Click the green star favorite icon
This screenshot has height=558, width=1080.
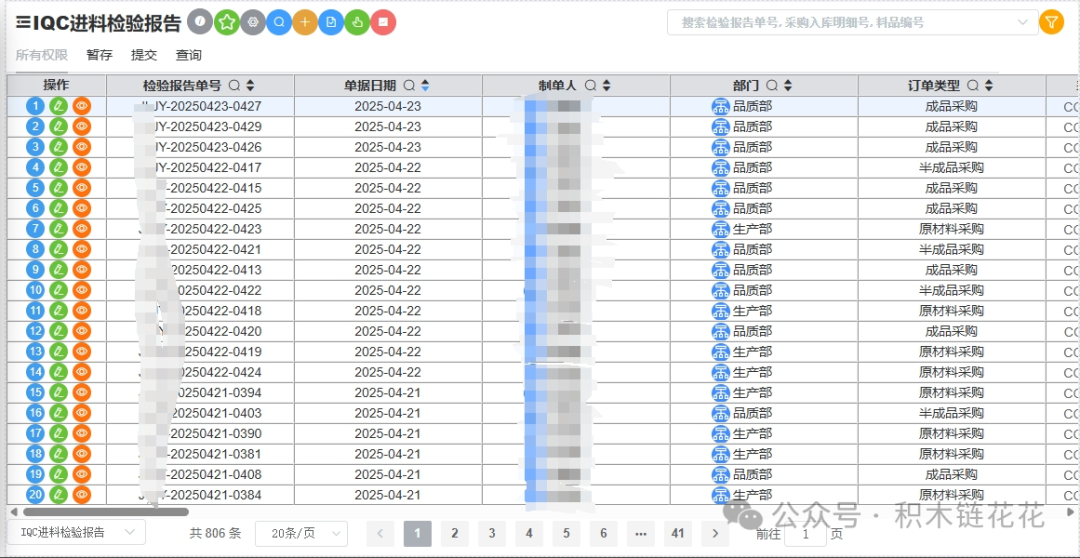coord(227,22)
